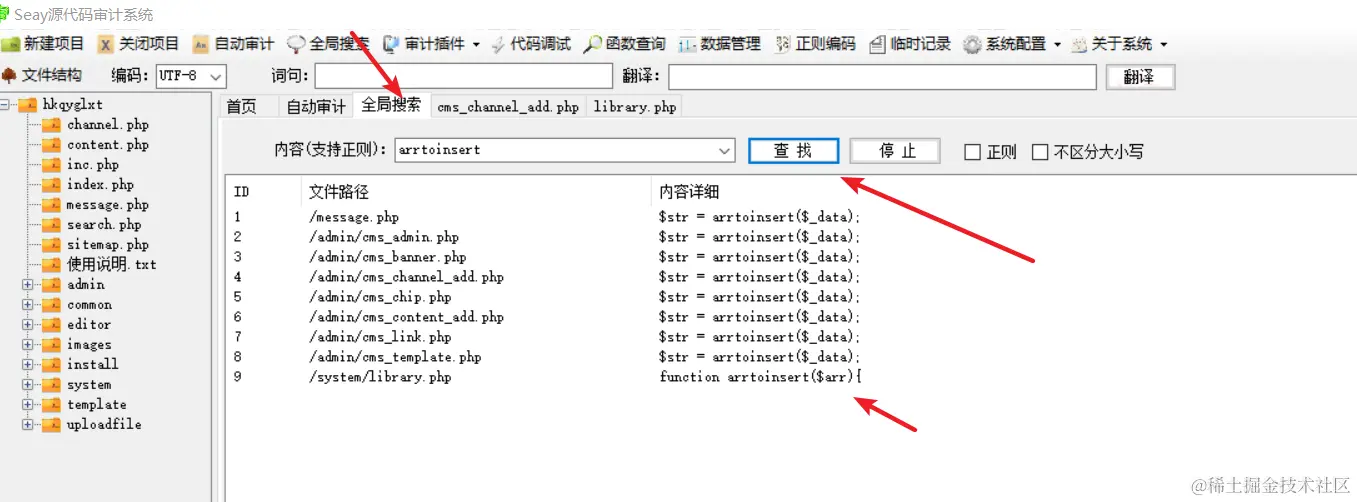Click the search.php file icon

click(x=51, y=225)
